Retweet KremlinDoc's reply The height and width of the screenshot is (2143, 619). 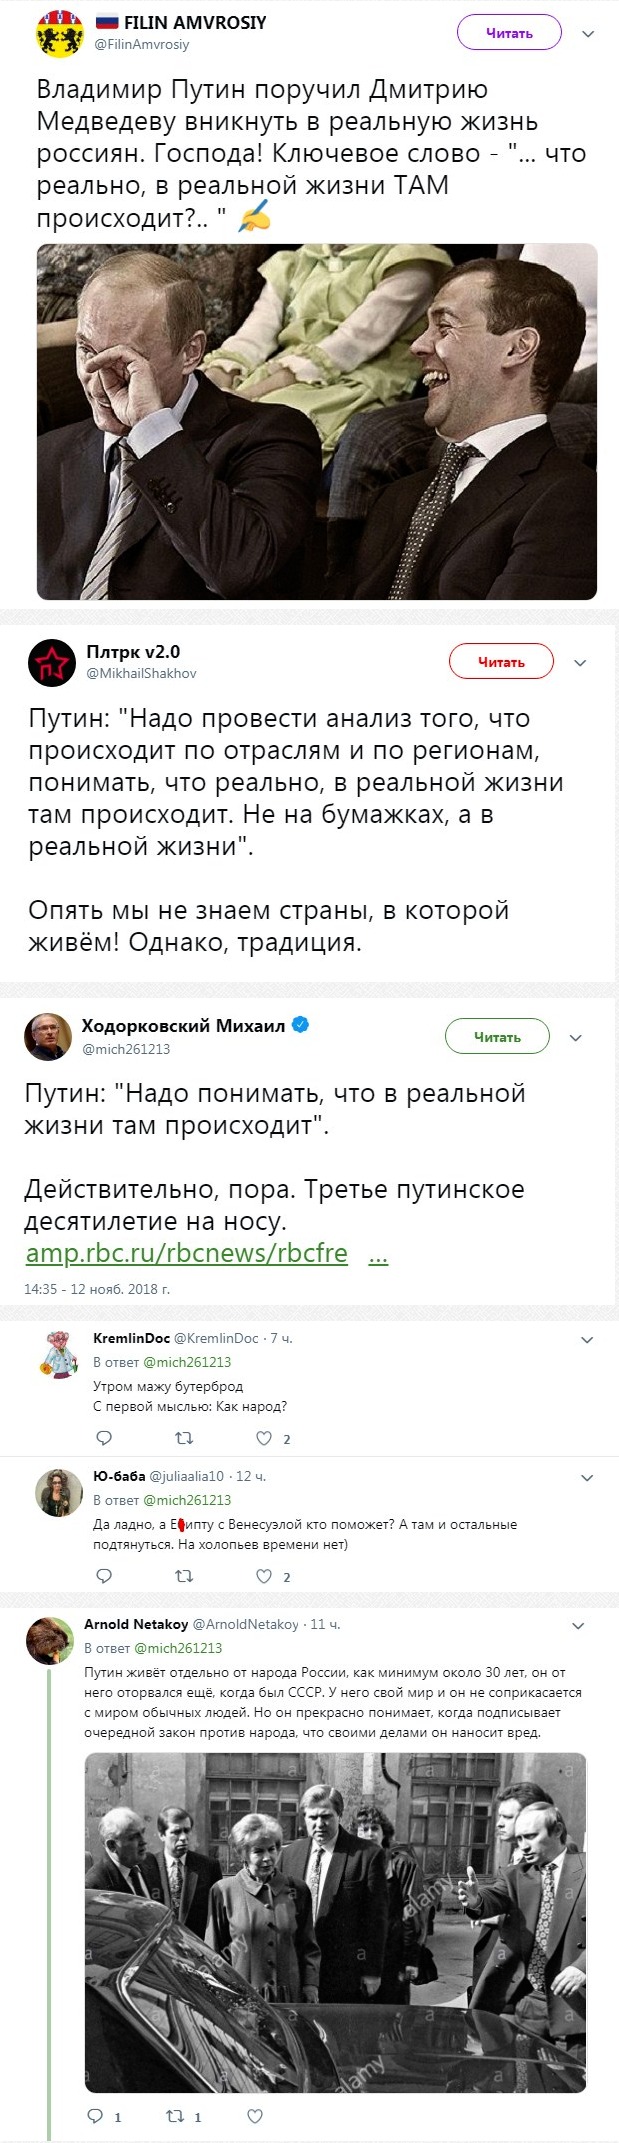184,1438
